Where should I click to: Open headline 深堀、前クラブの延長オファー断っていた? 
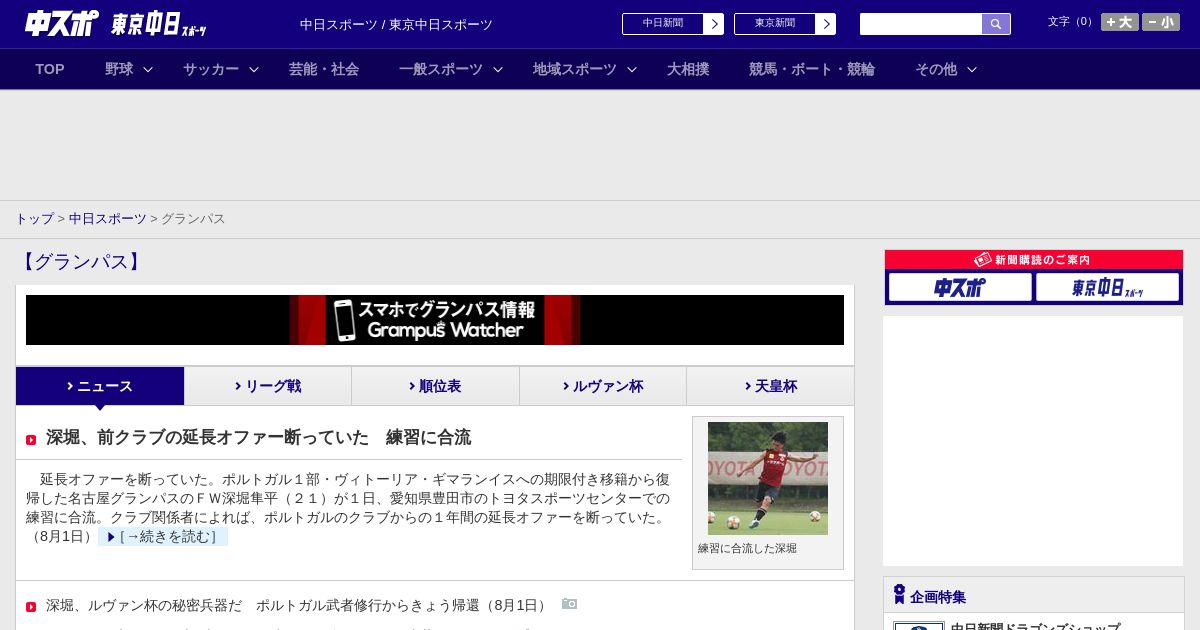[x=258, y=438]
